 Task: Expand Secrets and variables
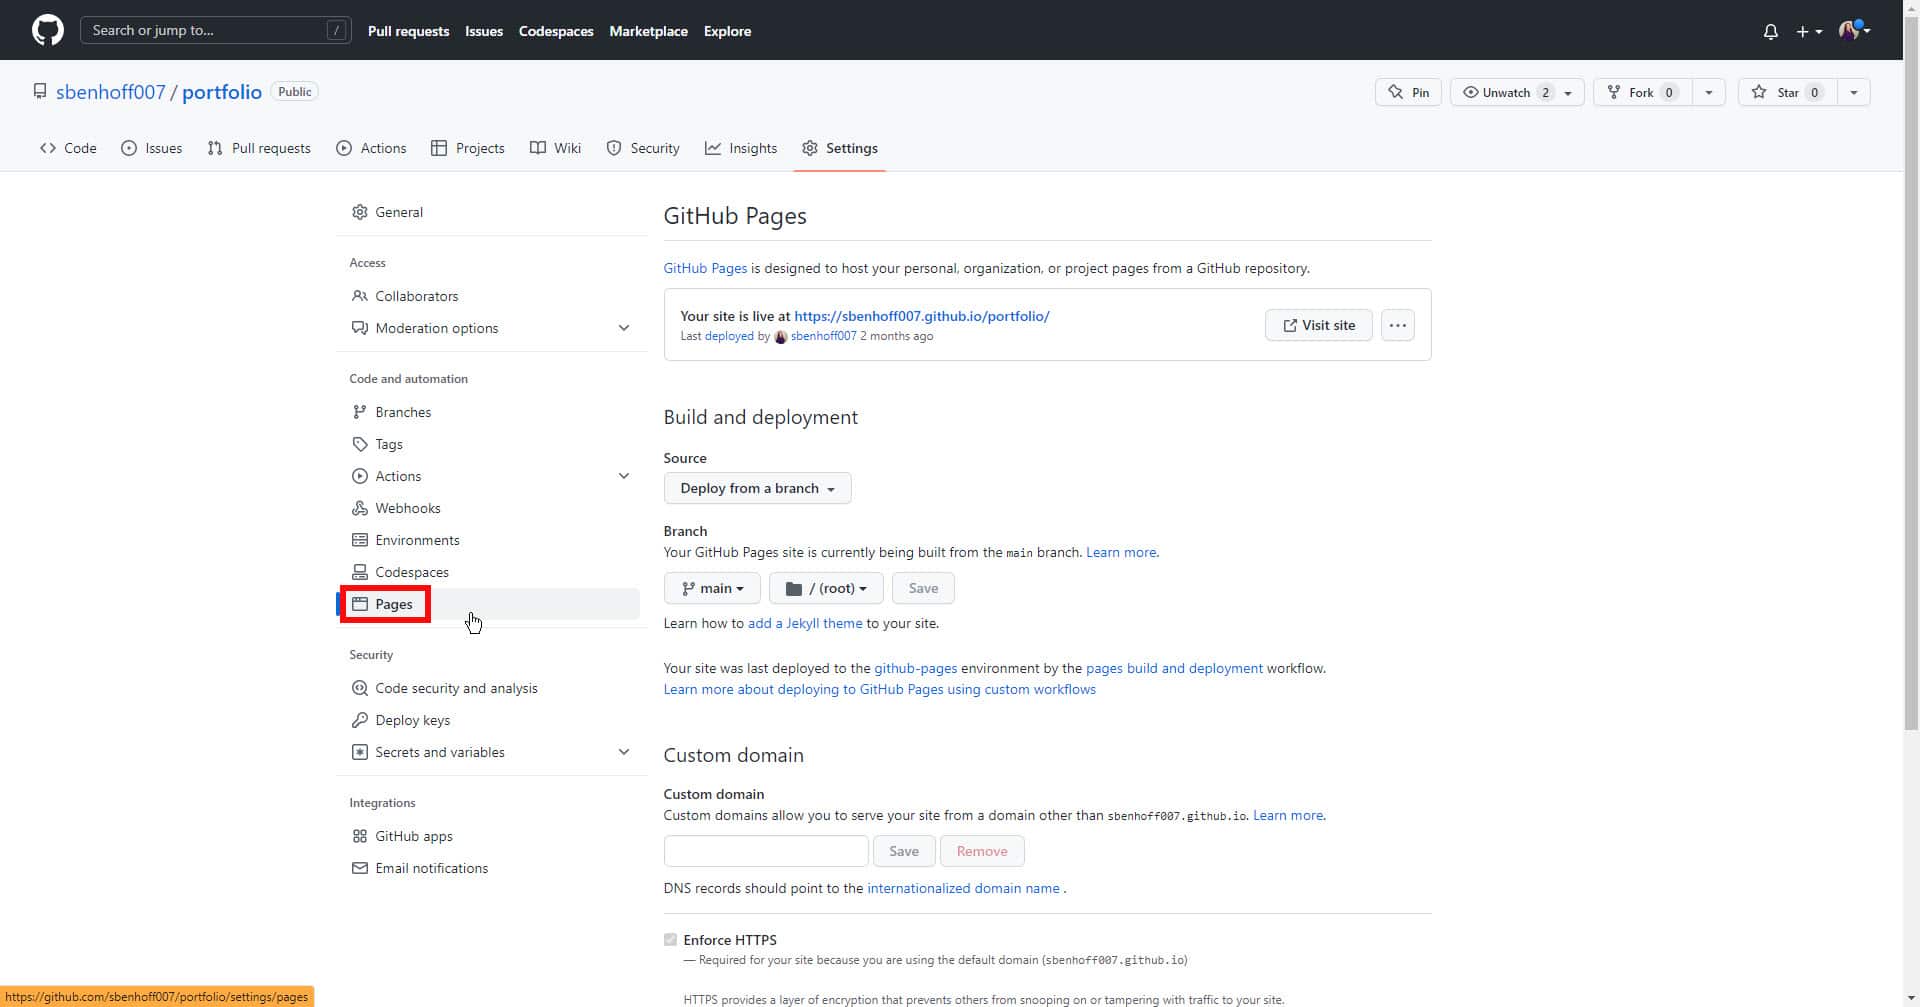(x=490, y=752)
